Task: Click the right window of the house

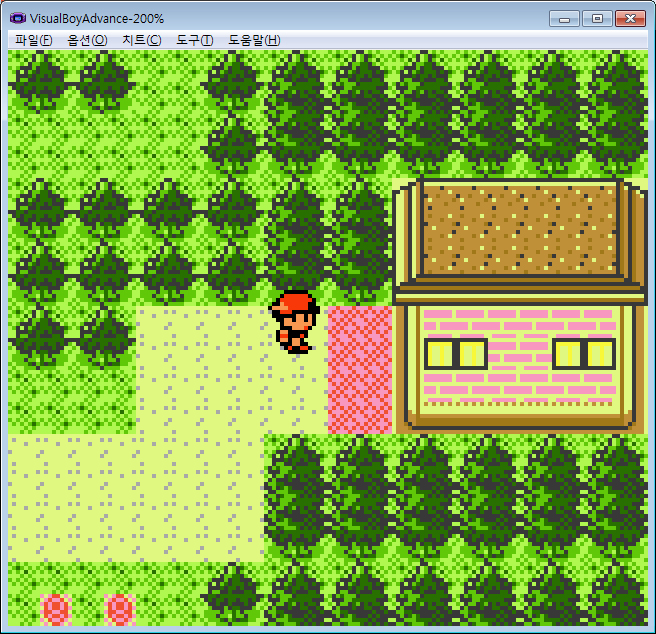Action: click(584, 354)
